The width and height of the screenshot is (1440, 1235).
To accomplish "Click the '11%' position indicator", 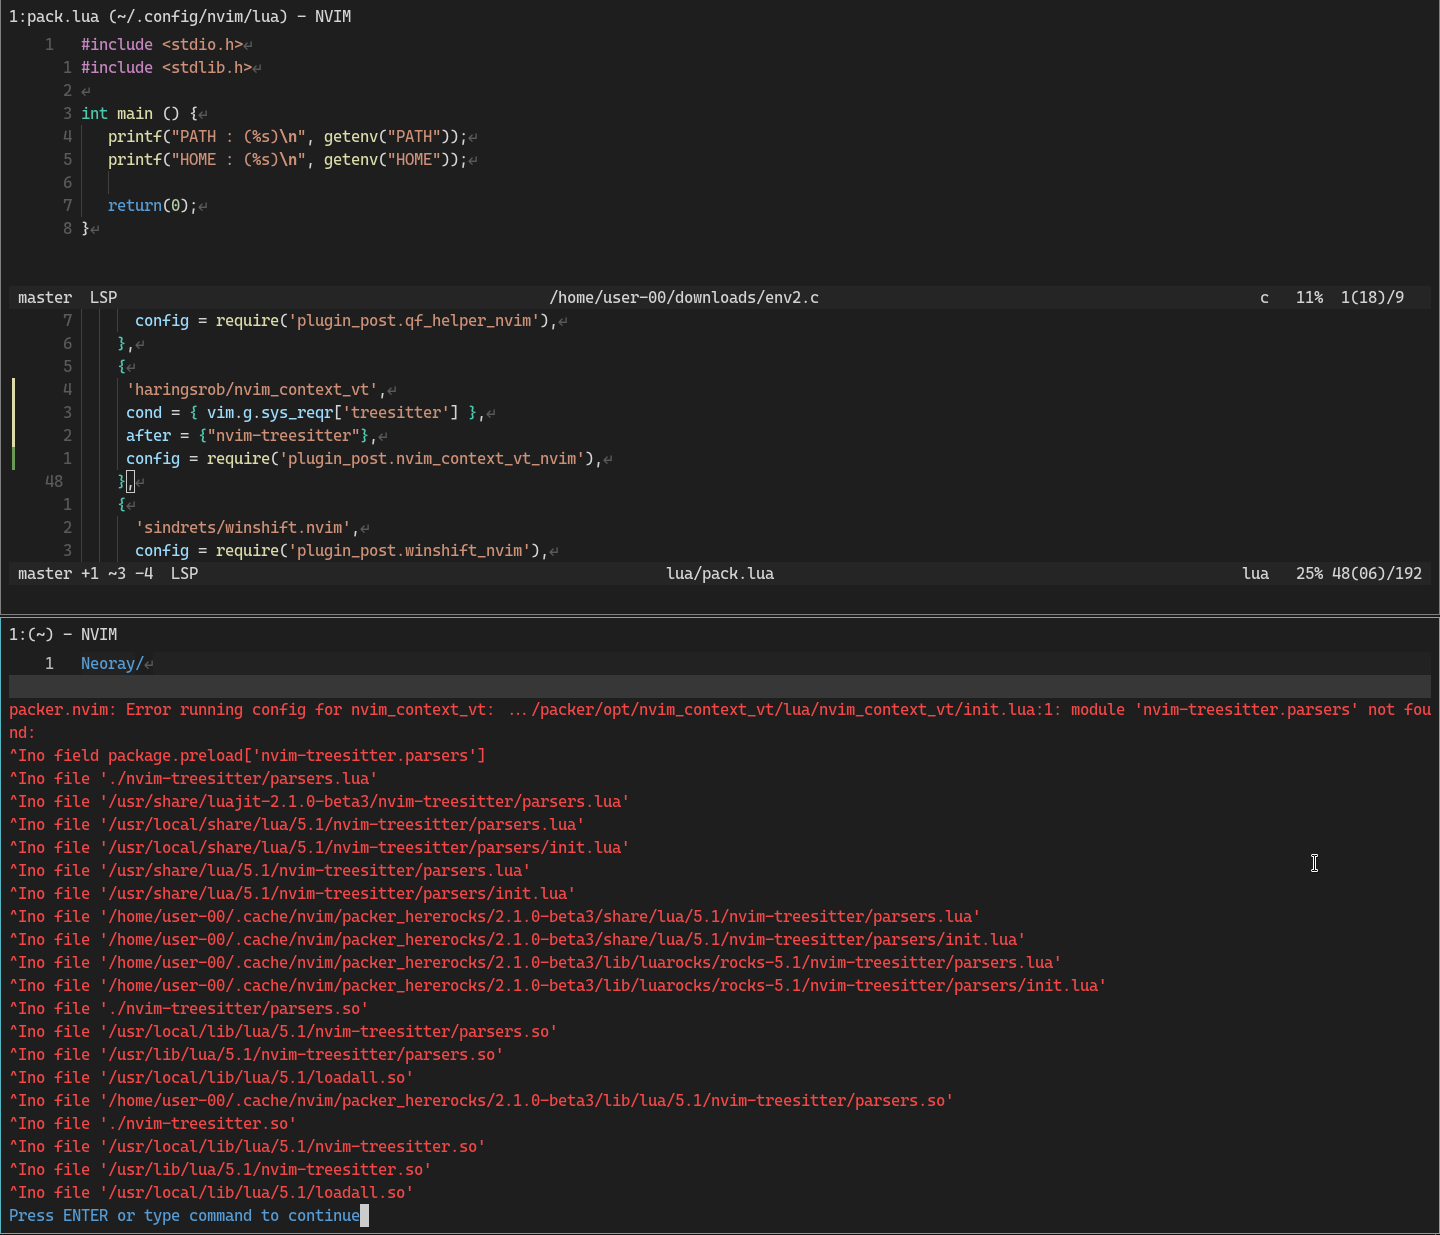I will coord(1309,297).
